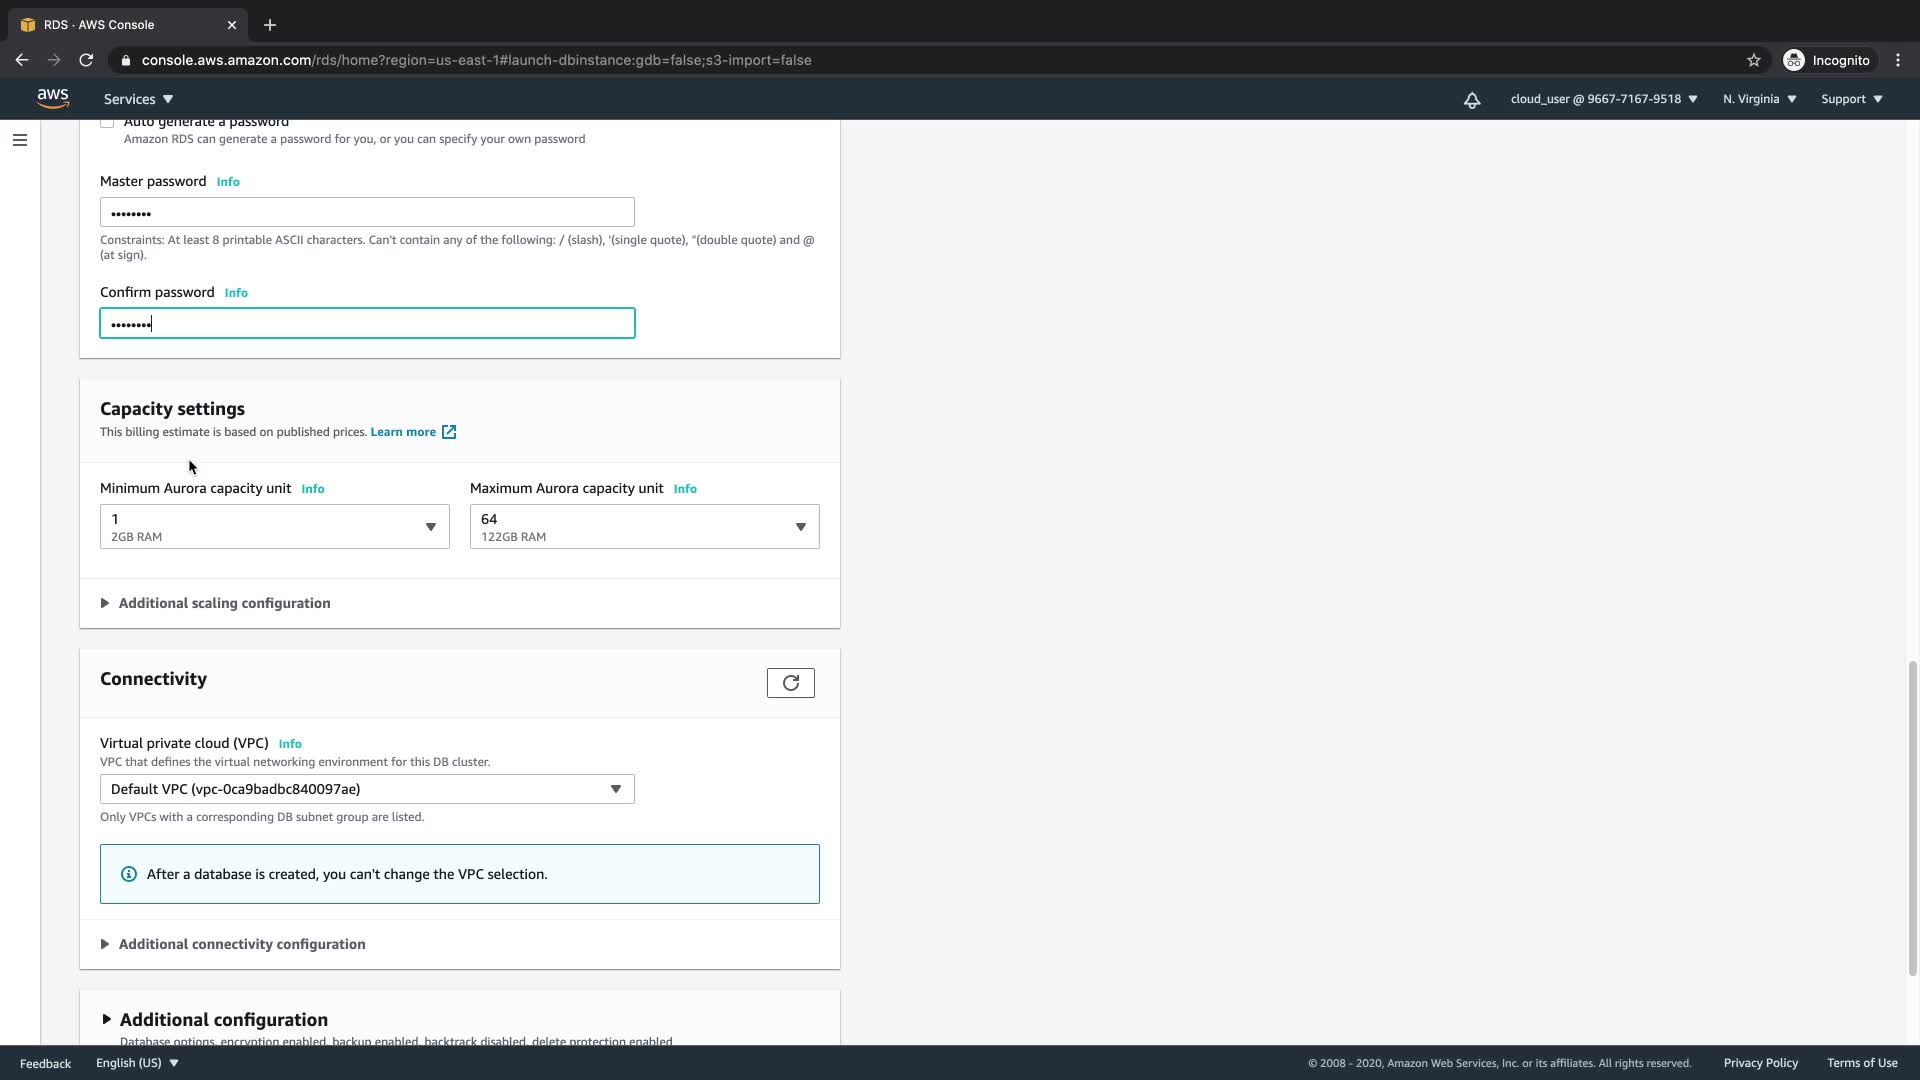1920x1080 pixels.
Task: Bookmark page with the star icon
Action: (x=1753, y=60)
